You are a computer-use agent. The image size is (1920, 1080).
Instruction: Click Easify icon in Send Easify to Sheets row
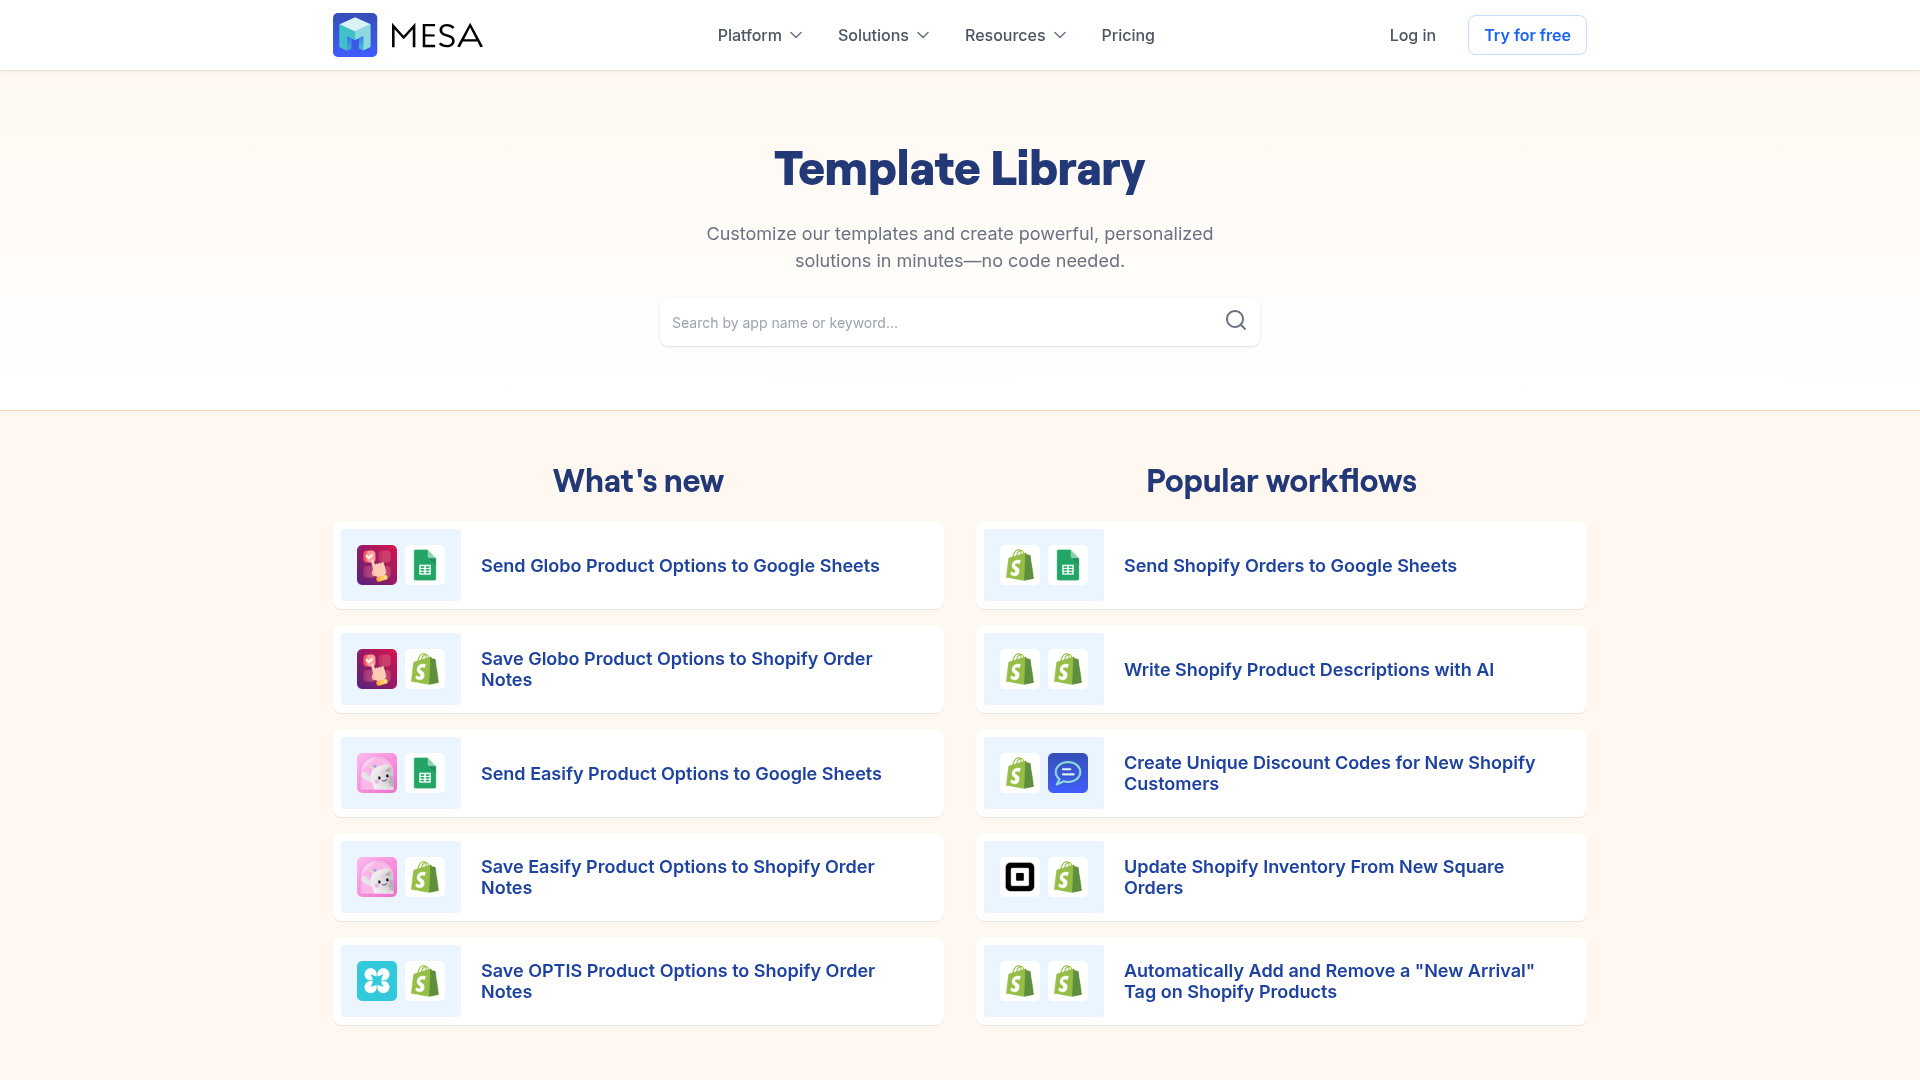coord(377,773)
